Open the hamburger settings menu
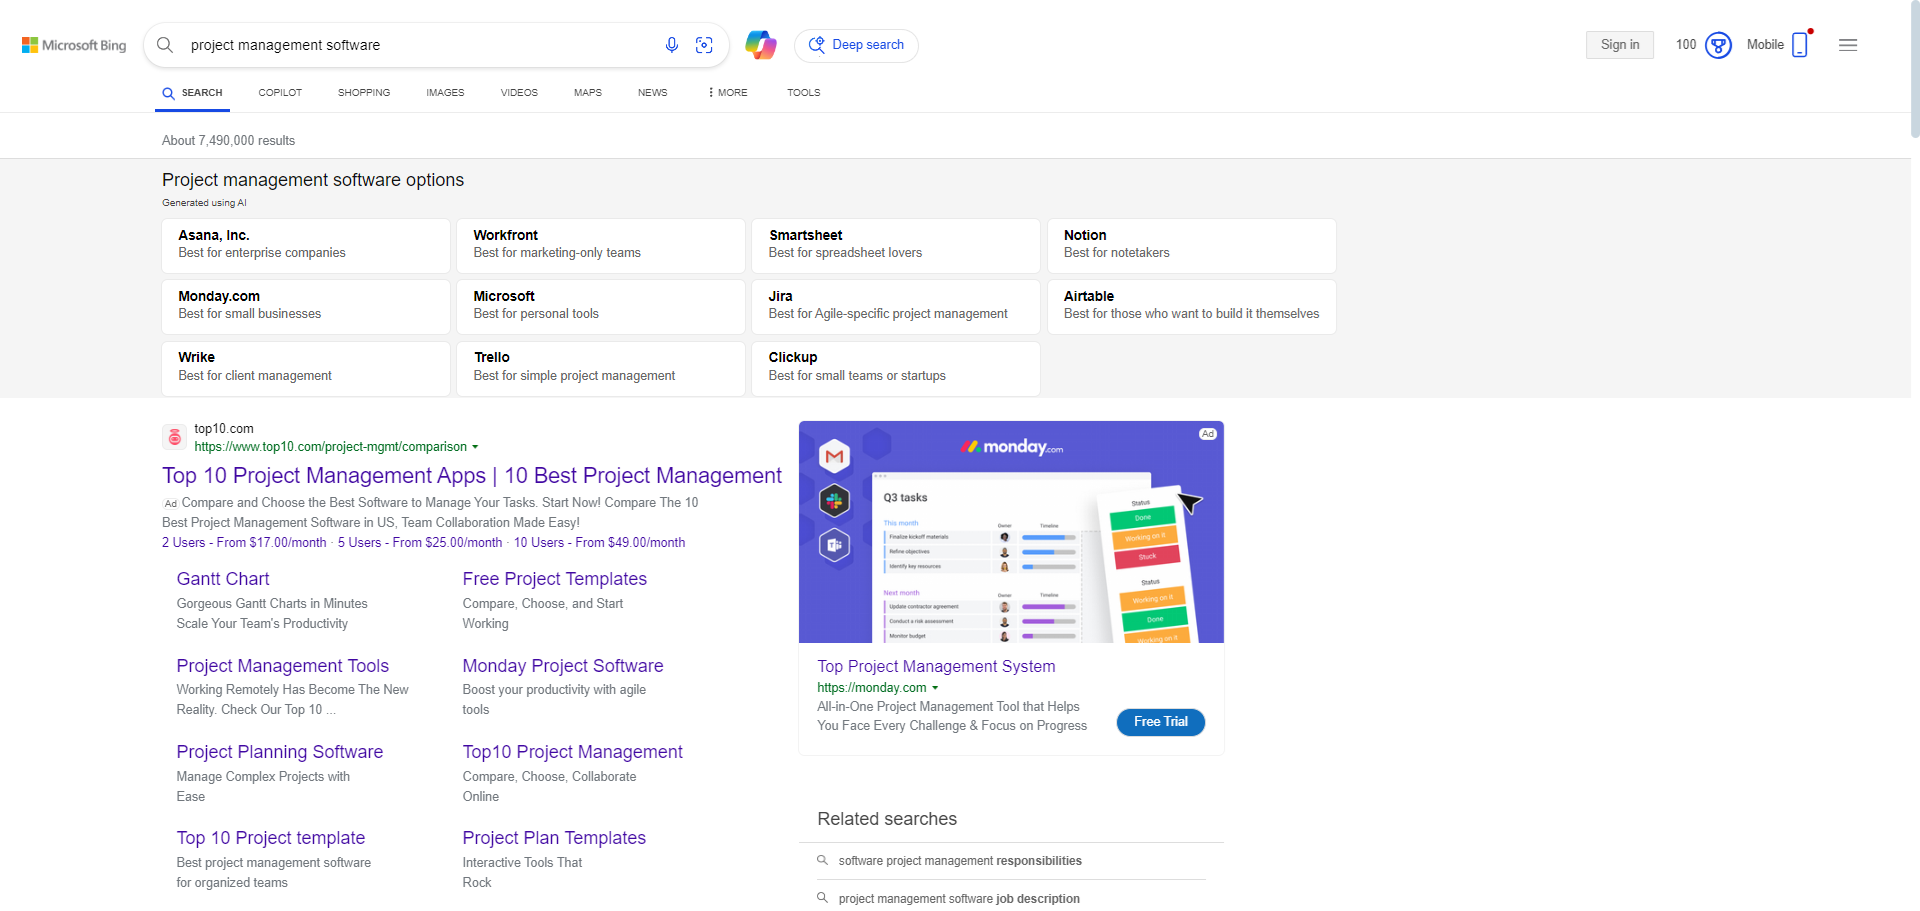The image size is (1920, 911). tap(1847, 45)
